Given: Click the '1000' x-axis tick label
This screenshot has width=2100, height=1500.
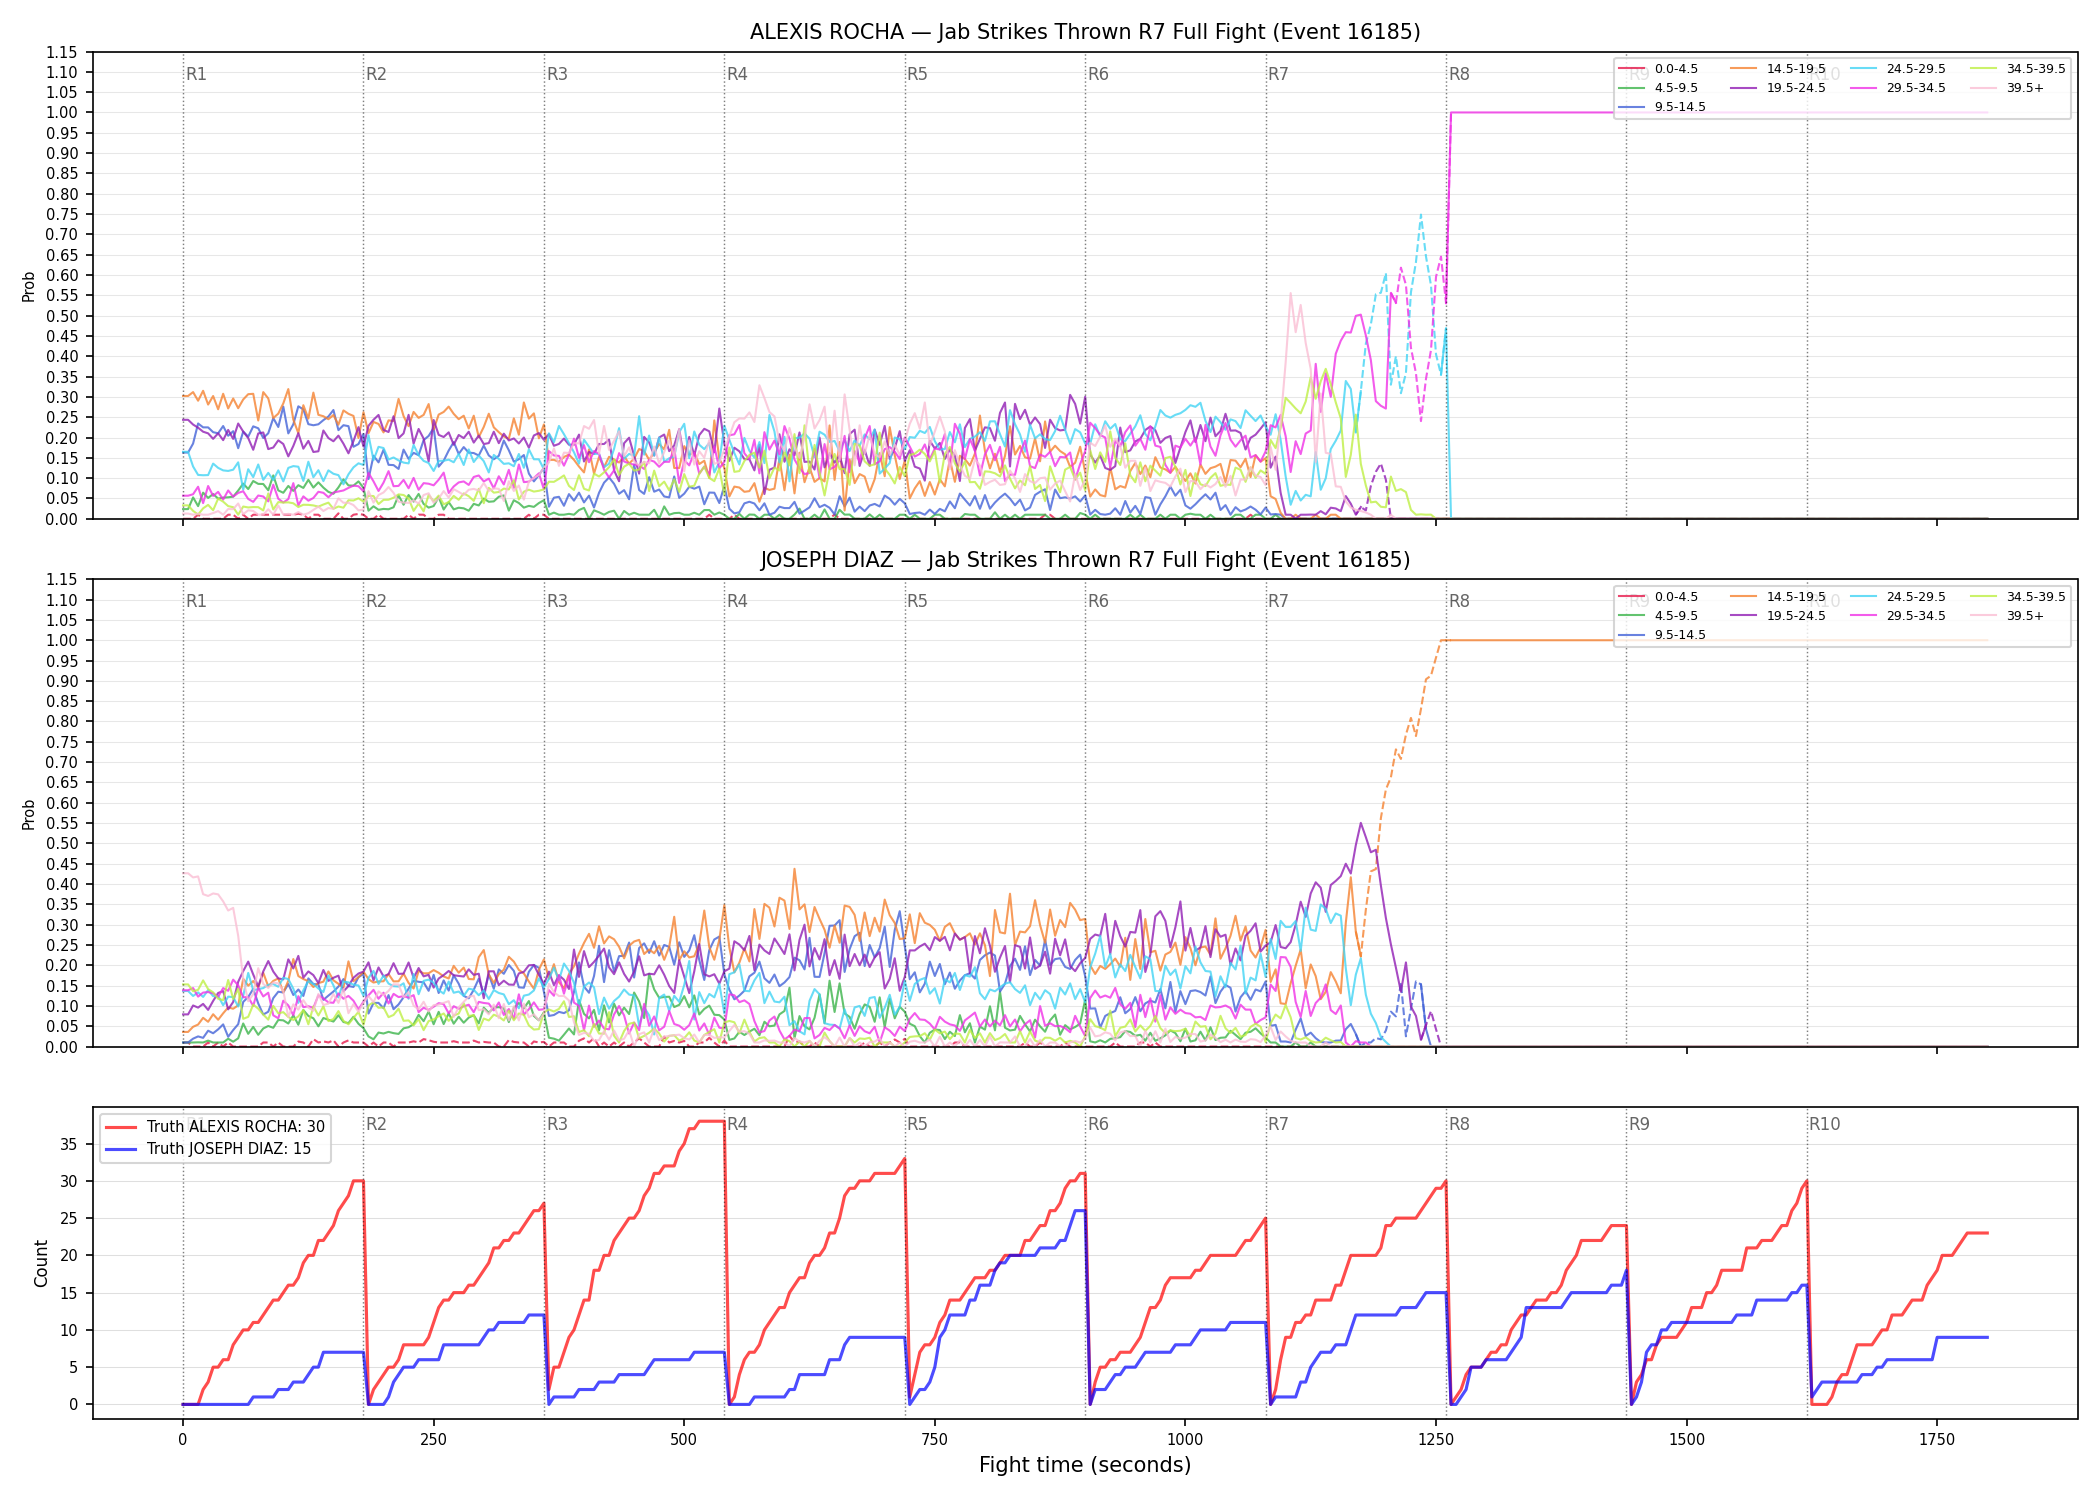Looking at the screenshot, I should click(x=1185, y=1440).
